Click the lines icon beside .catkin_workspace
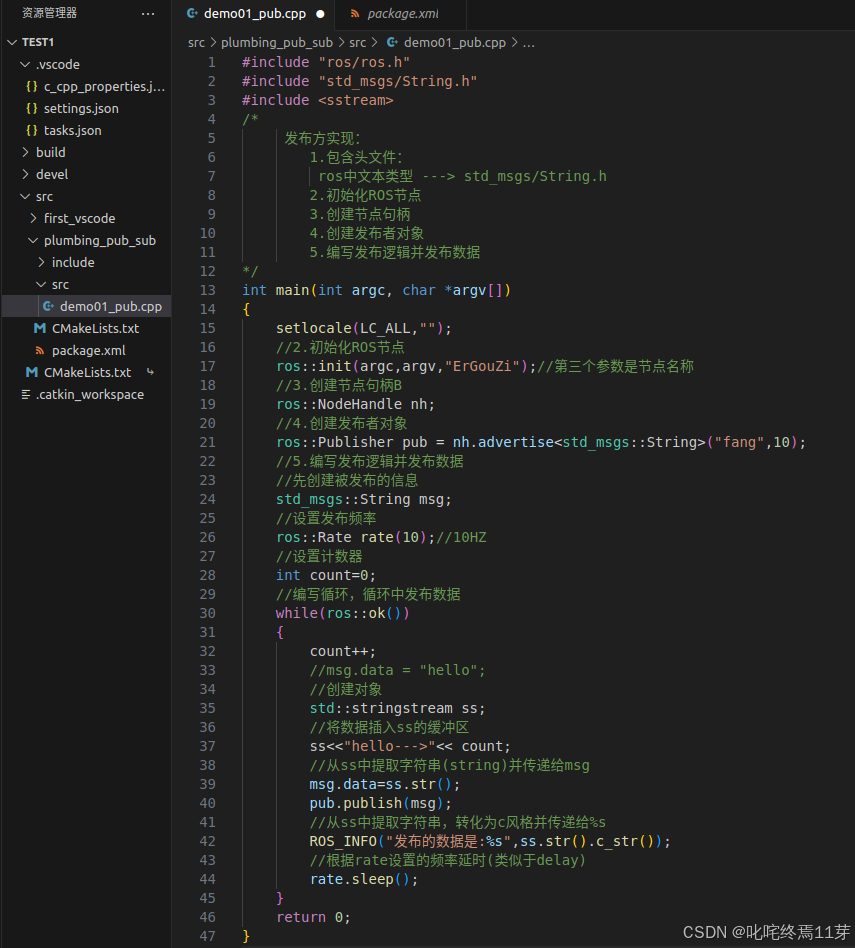855x948 pixels. coord(26,394)
